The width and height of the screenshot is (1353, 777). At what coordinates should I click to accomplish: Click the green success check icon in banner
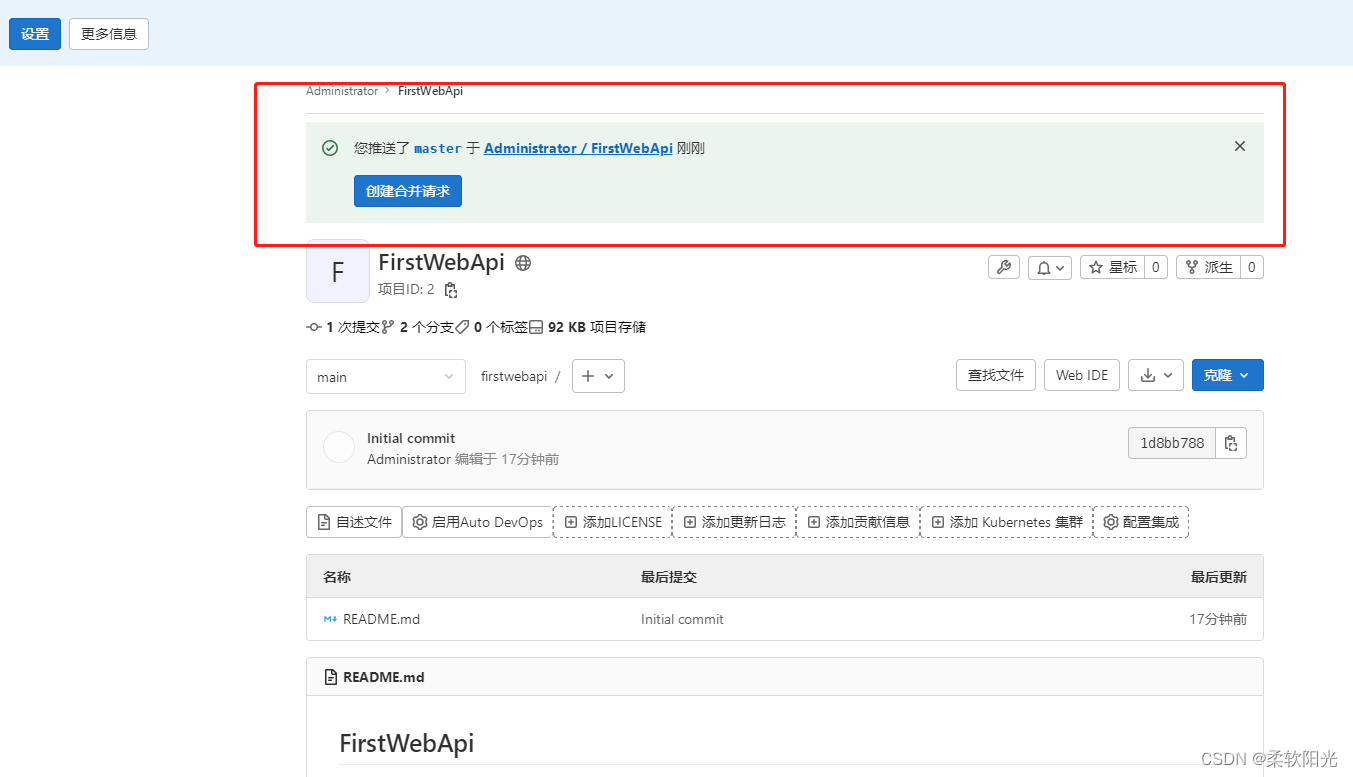pos(330,148)
